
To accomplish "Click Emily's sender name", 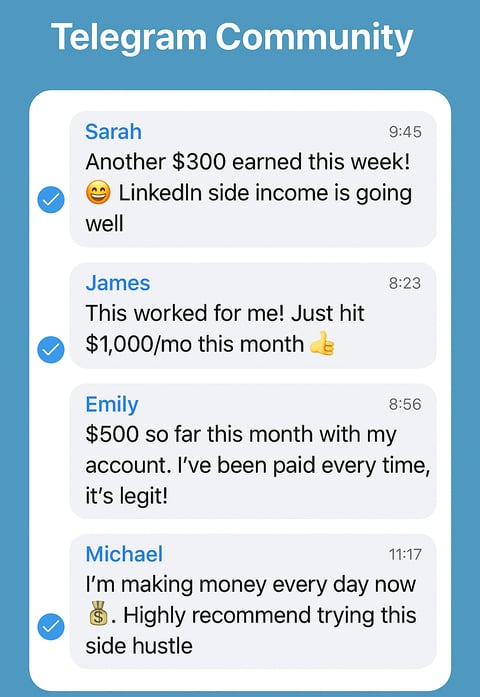I will point(112,405).
